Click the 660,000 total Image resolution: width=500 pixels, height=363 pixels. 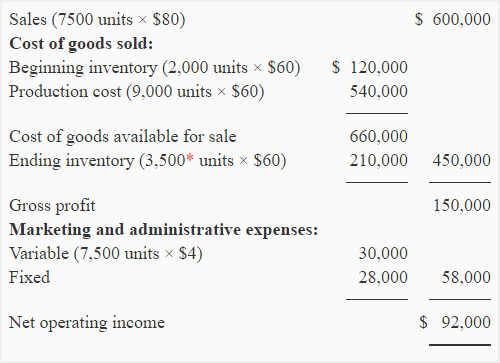pyautogui.click(x=379, y=136)
